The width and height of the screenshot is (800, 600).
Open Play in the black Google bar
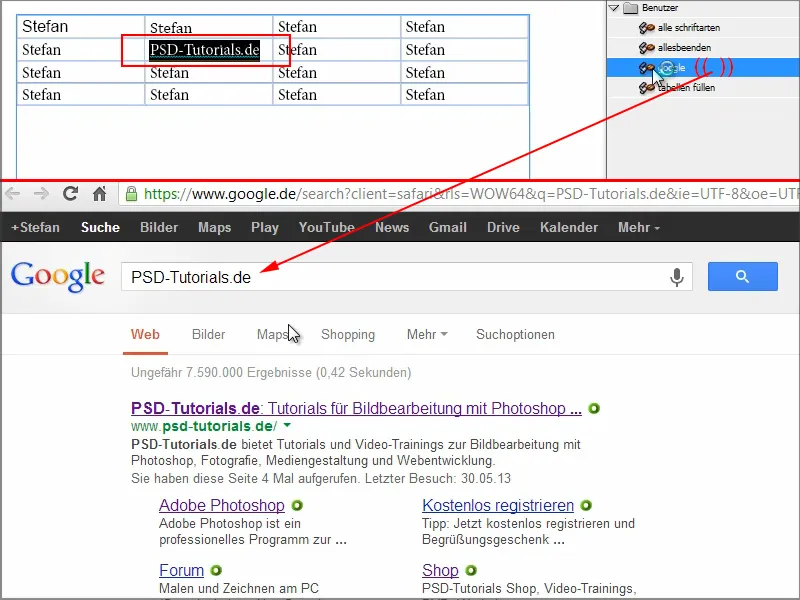[x=265, y=227]
